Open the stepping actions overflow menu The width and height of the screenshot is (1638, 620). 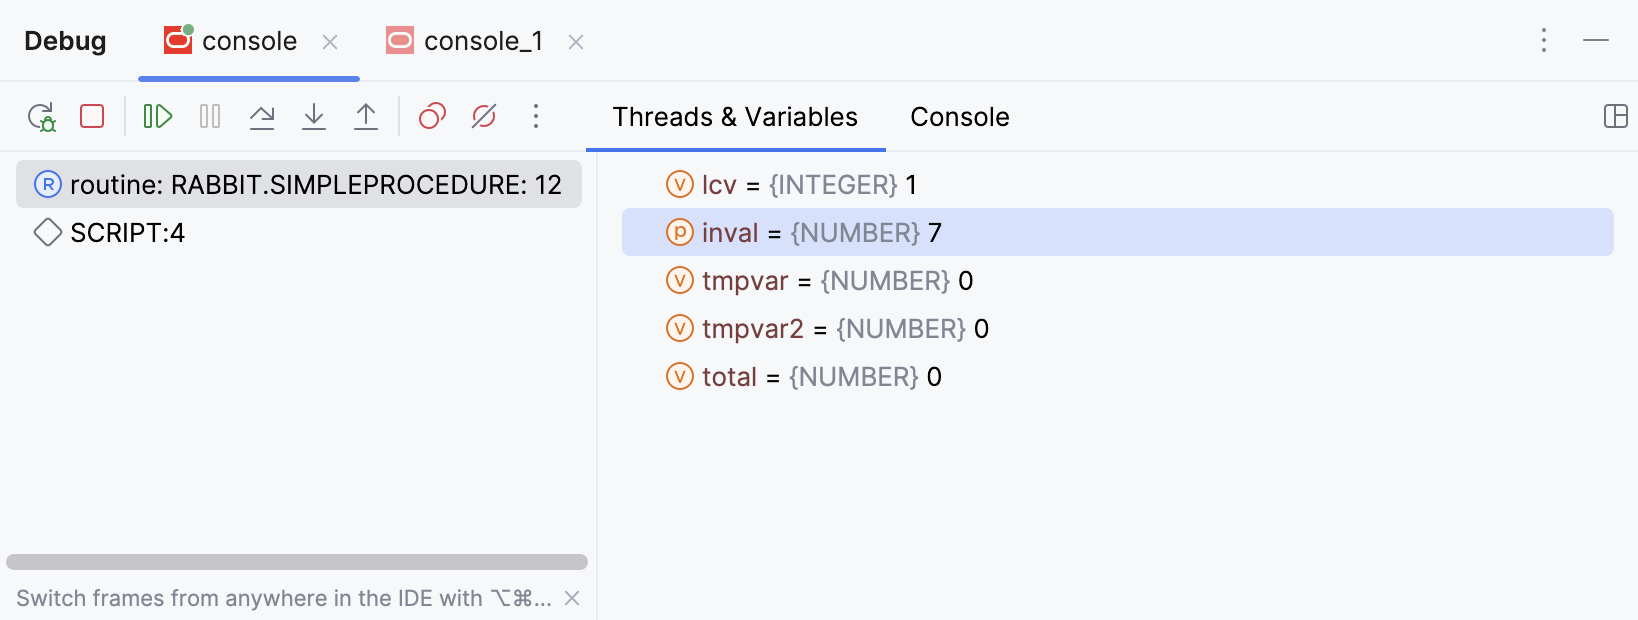tap(536, 116)
